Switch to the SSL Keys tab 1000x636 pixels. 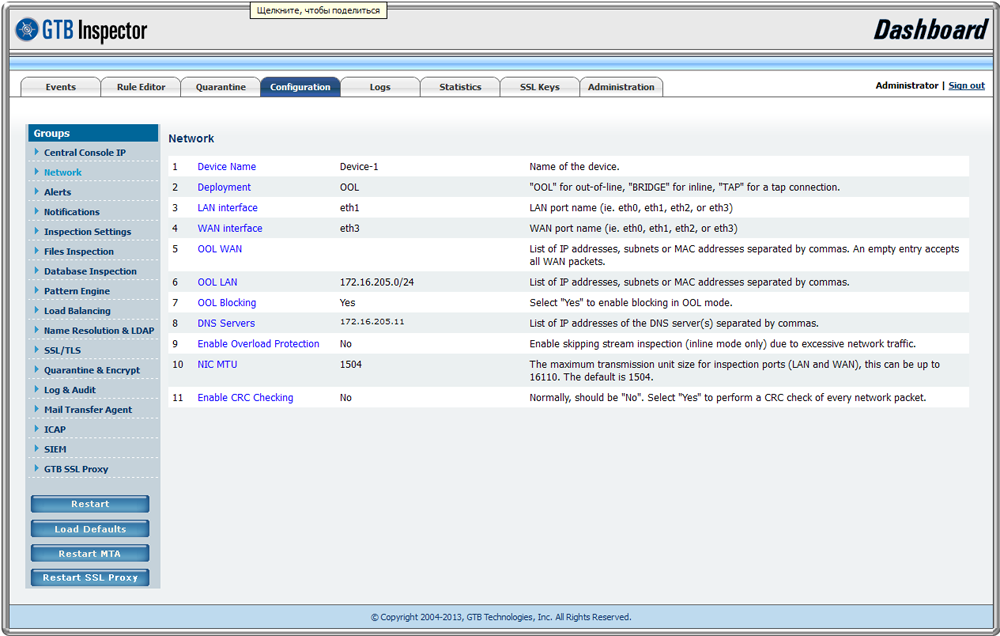540,87
